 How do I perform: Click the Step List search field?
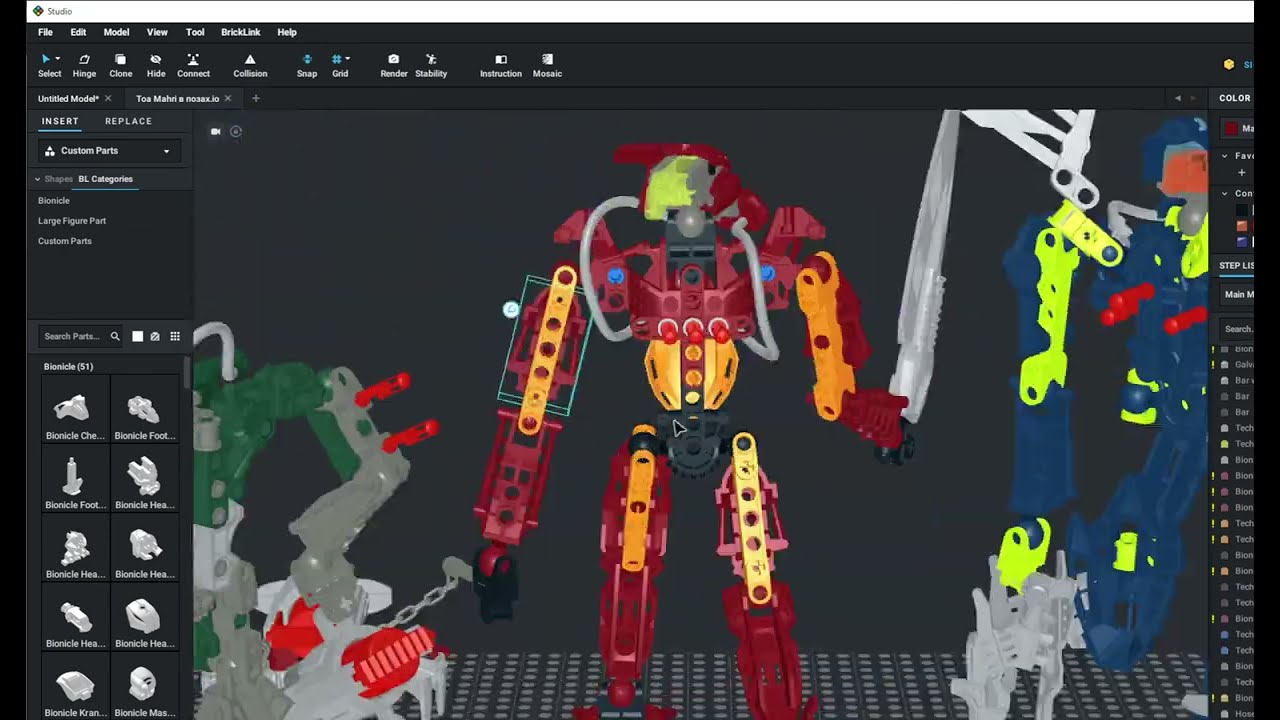pyautogui.click(x=1237, y=328)
